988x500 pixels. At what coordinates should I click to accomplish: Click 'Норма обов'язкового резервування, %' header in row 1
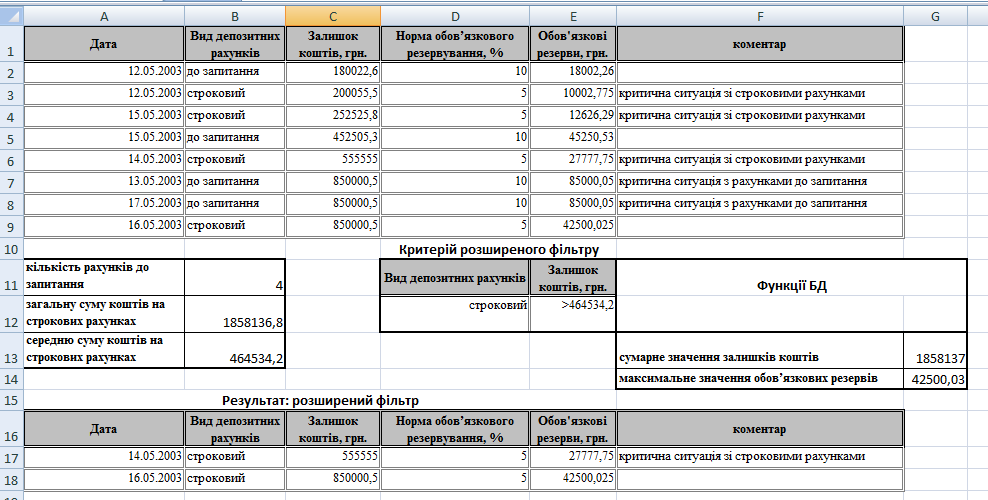[455, 44]
